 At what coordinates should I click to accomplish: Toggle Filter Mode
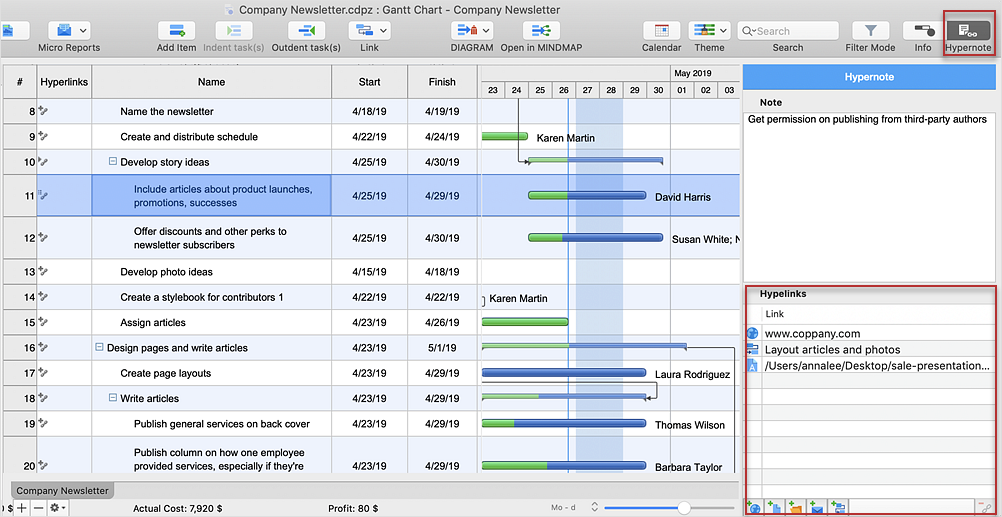(x=870, y=31)
